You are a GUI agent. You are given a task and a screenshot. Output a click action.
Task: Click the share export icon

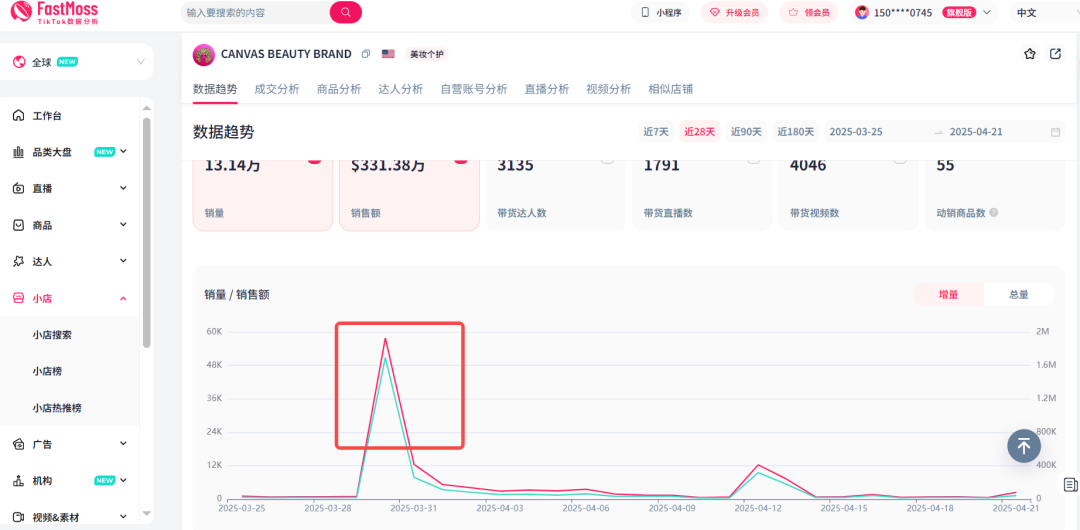[1055, 54]
